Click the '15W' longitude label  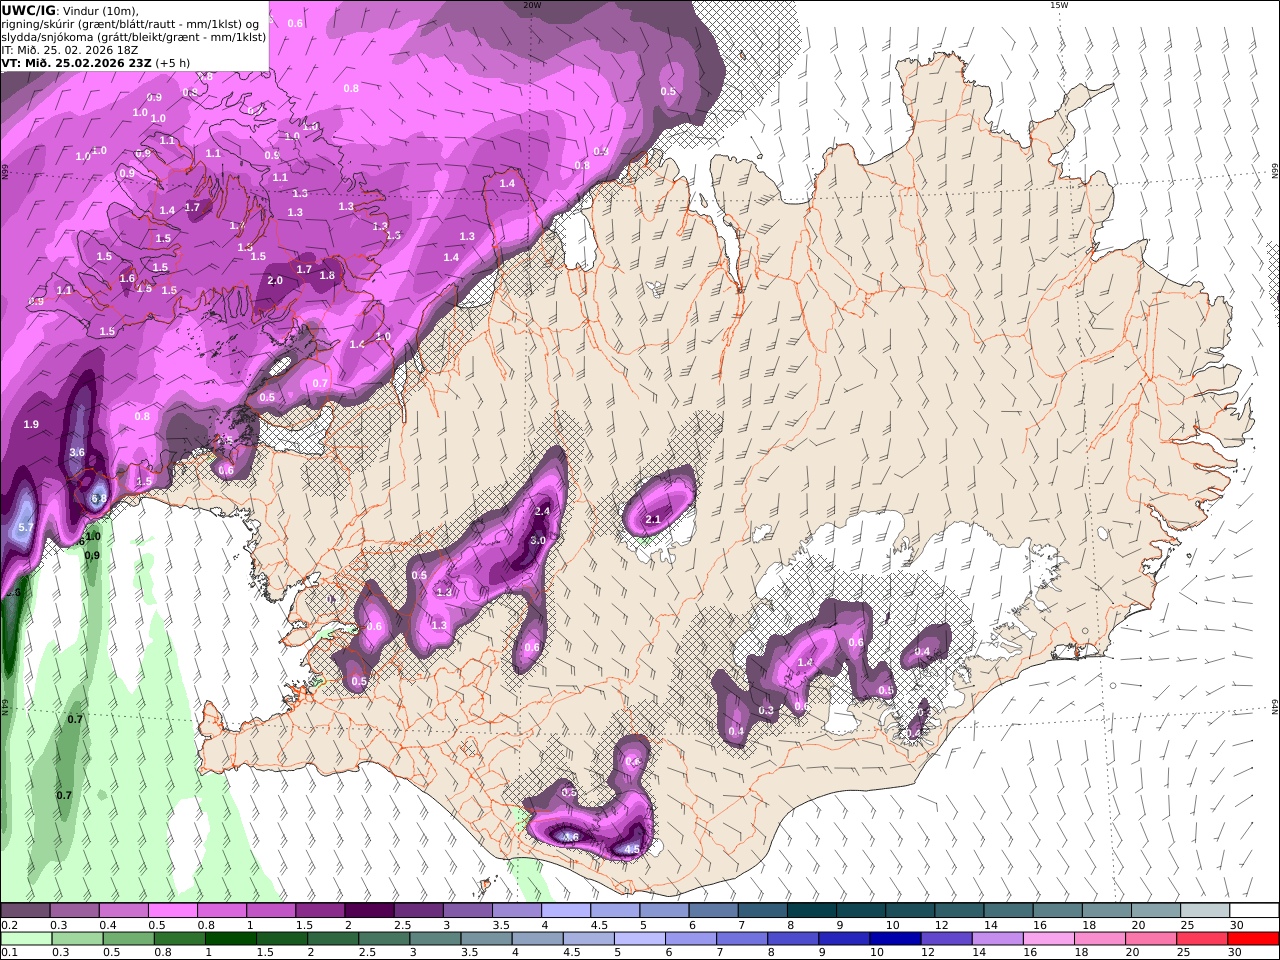click(x=1059, y=5)
